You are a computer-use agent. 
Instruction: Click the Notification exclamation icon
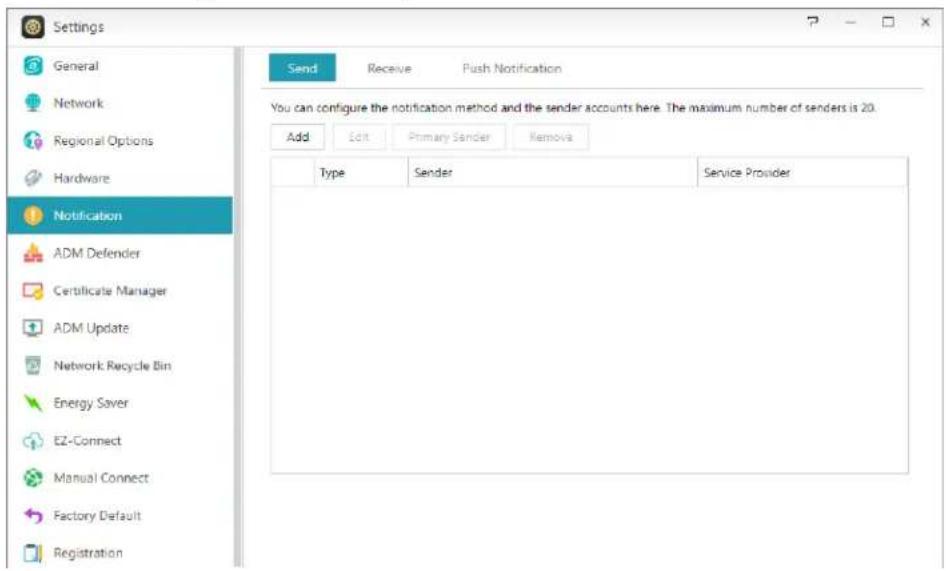[x=33, y=215]
